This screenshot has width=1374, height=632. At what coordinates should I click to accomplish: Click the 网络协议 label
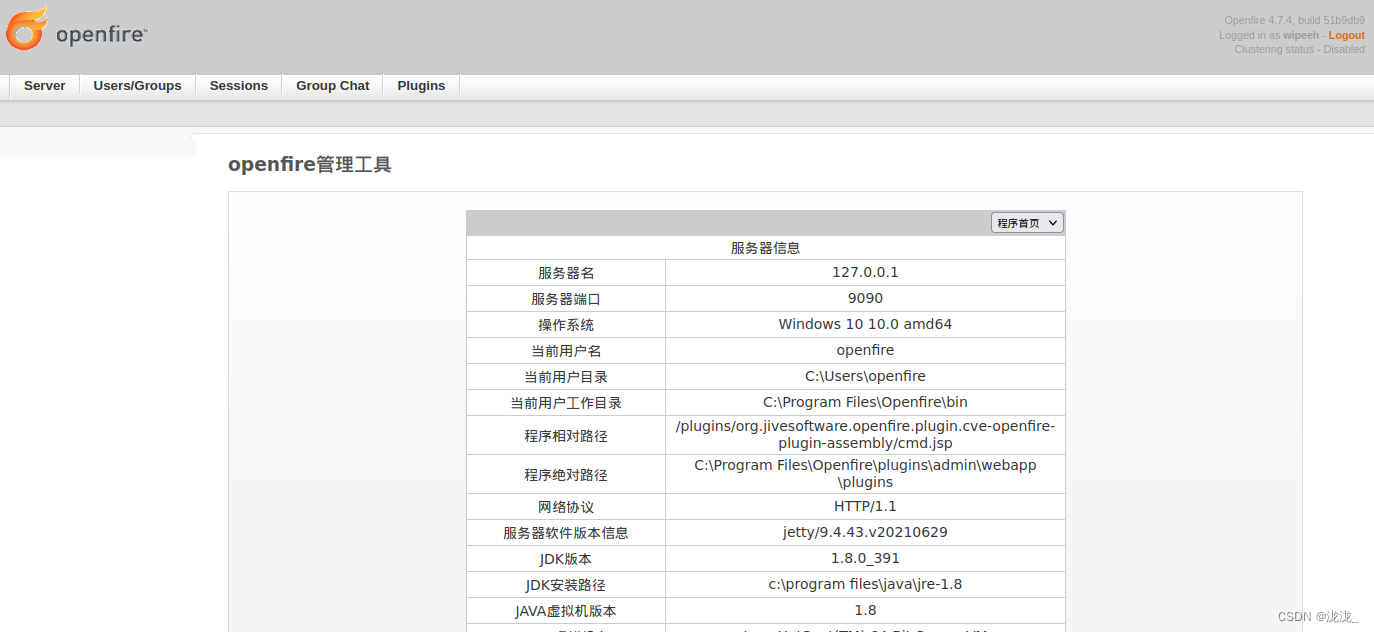click(x=566, y=507)
